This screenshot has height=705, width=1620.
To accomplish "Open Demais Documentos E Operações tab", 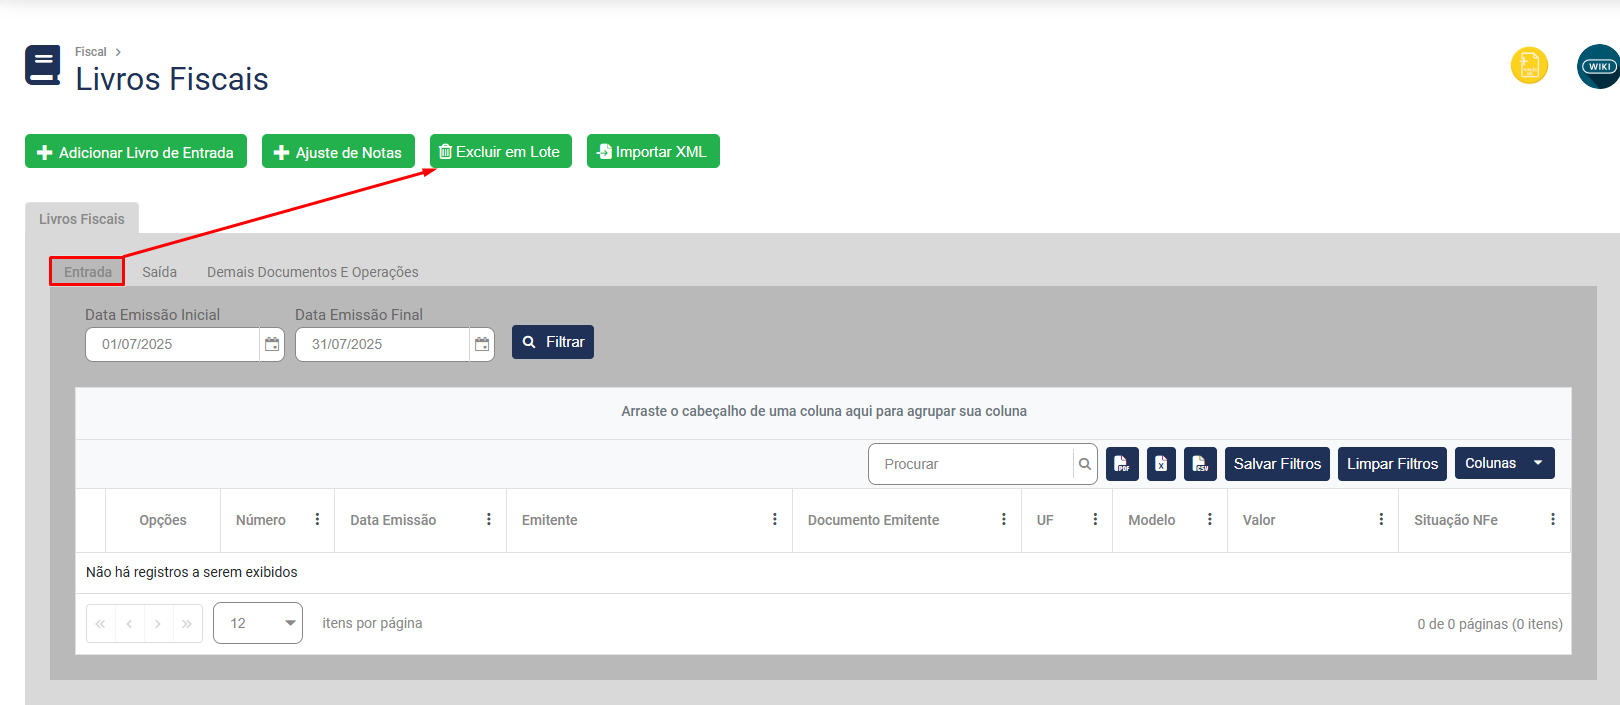I will click(312, 272).
